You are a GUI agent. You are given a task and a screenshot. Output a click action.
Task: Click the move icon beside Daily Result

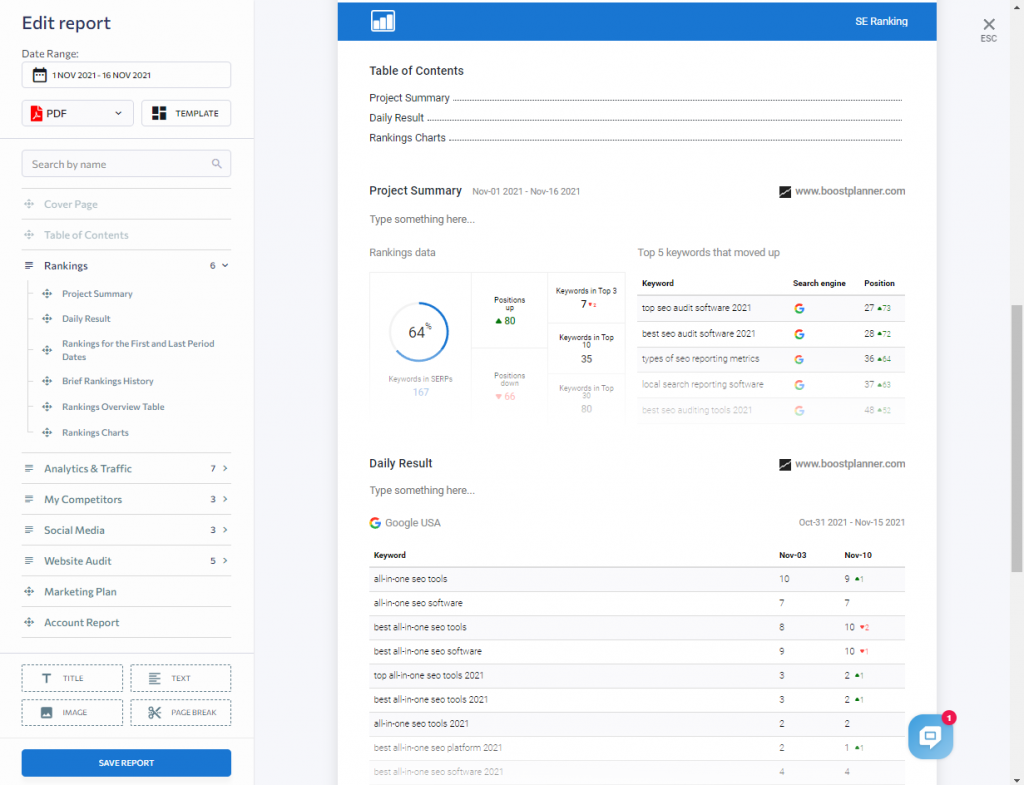point(47,319)
